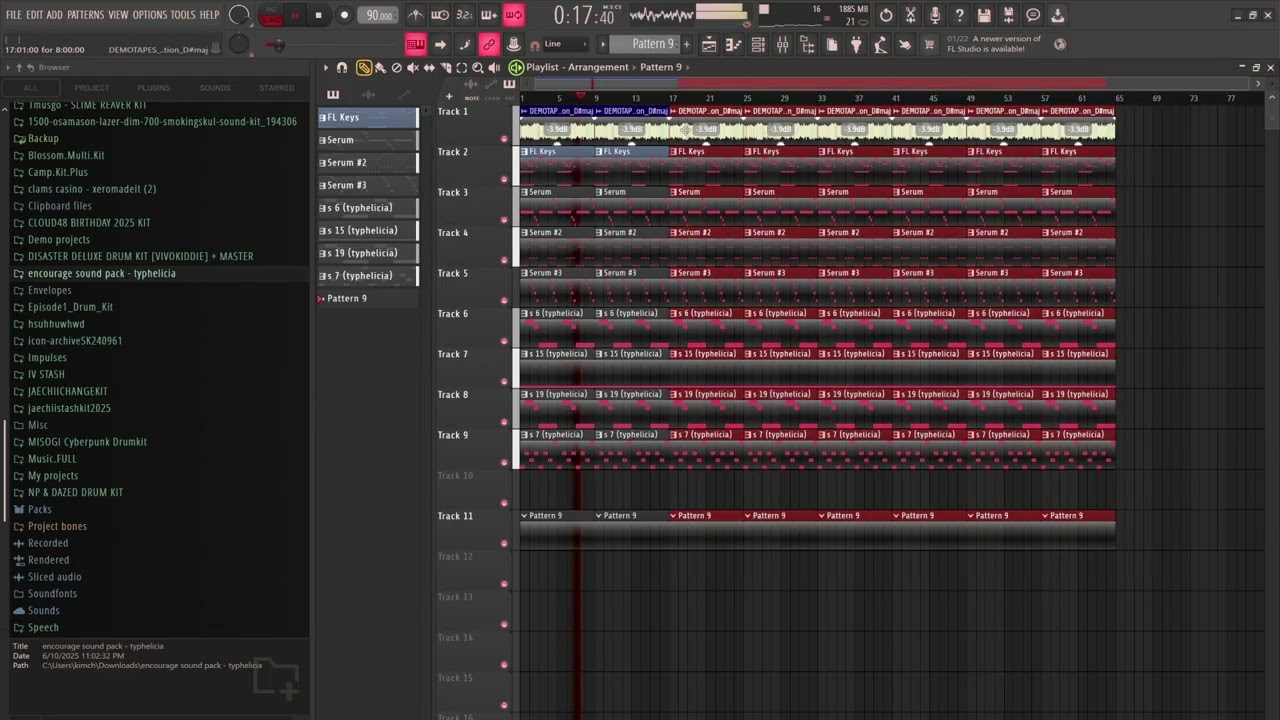The width and height of the screenshot is (1280, 720).
Task: Save the project with floppy disk icon
Action: 984,15
